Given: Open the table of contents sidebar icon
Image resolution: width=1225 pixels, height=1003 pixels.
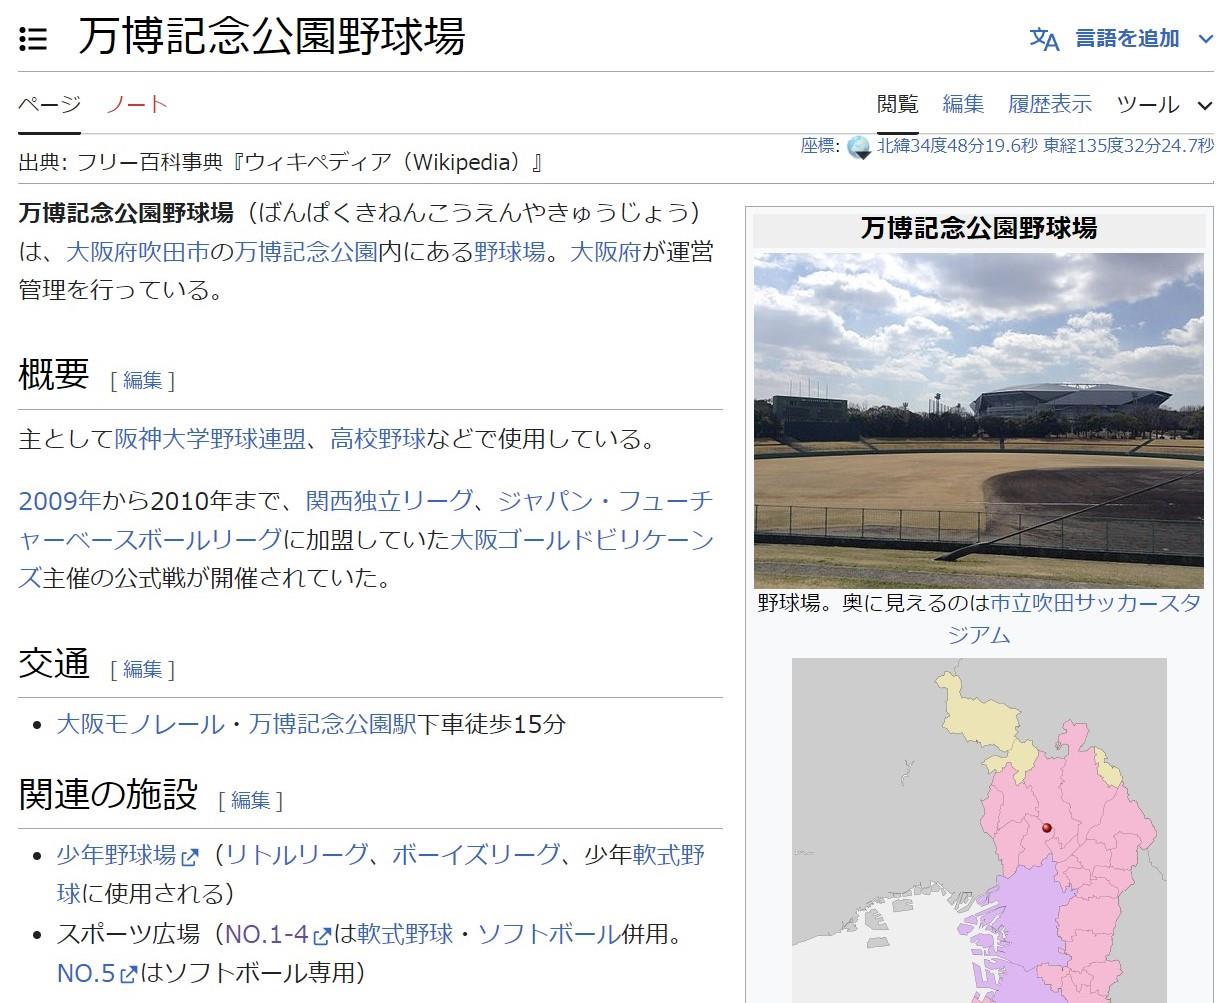Looking at the screenshot, I should pos(33,39).
